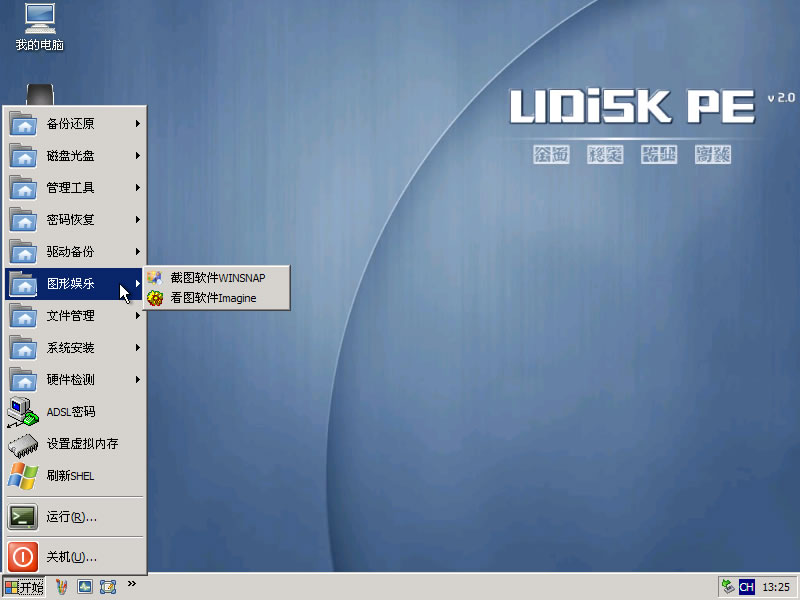Click the 管理工具 folder icon
Viewport: 800px width, 600px height.
pyautogui.click(x=23, y=188)
